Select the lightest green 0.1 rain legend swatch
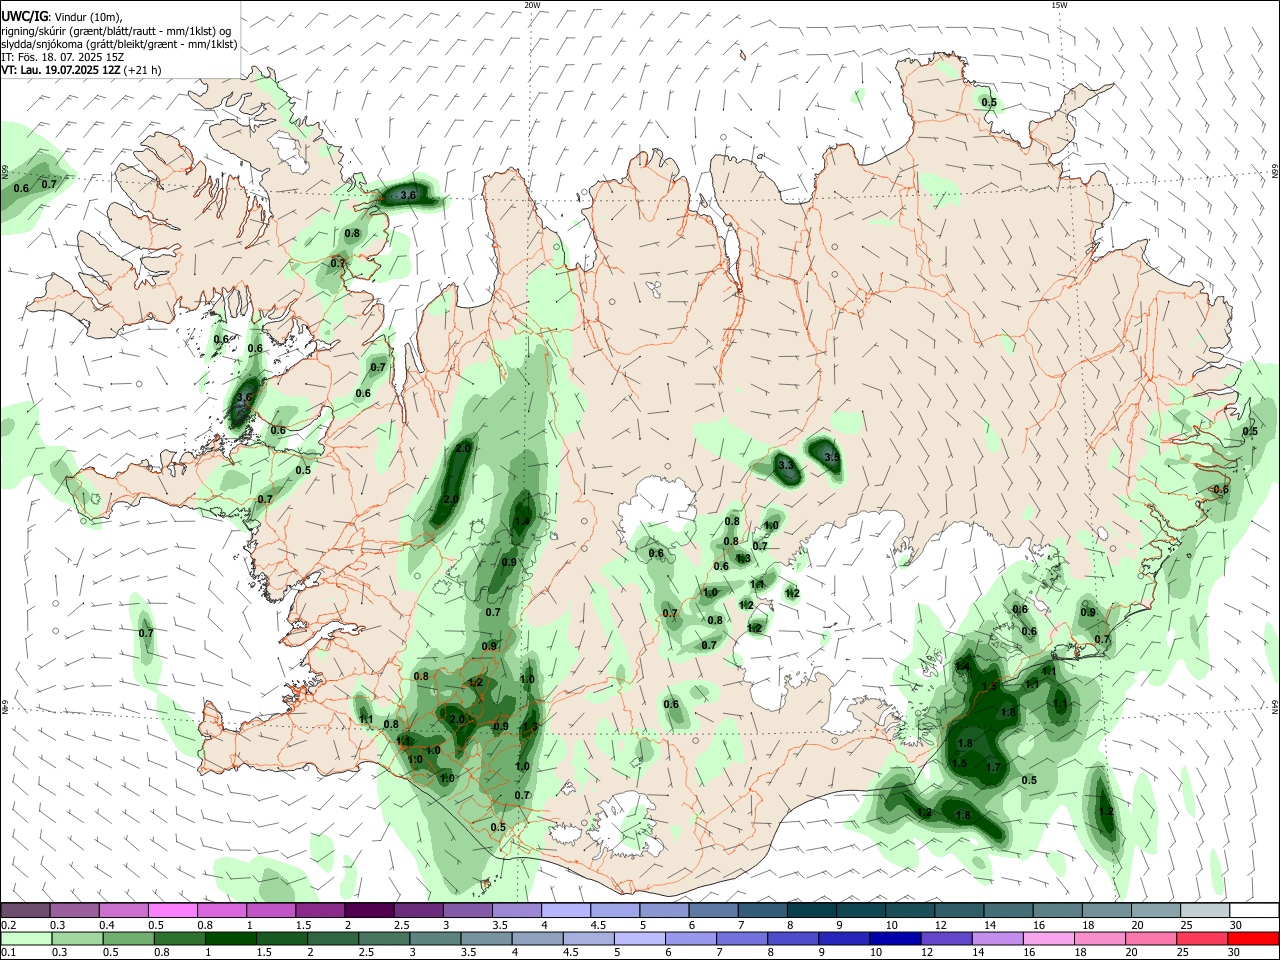 pyautogui.click(x=25, y=939)
